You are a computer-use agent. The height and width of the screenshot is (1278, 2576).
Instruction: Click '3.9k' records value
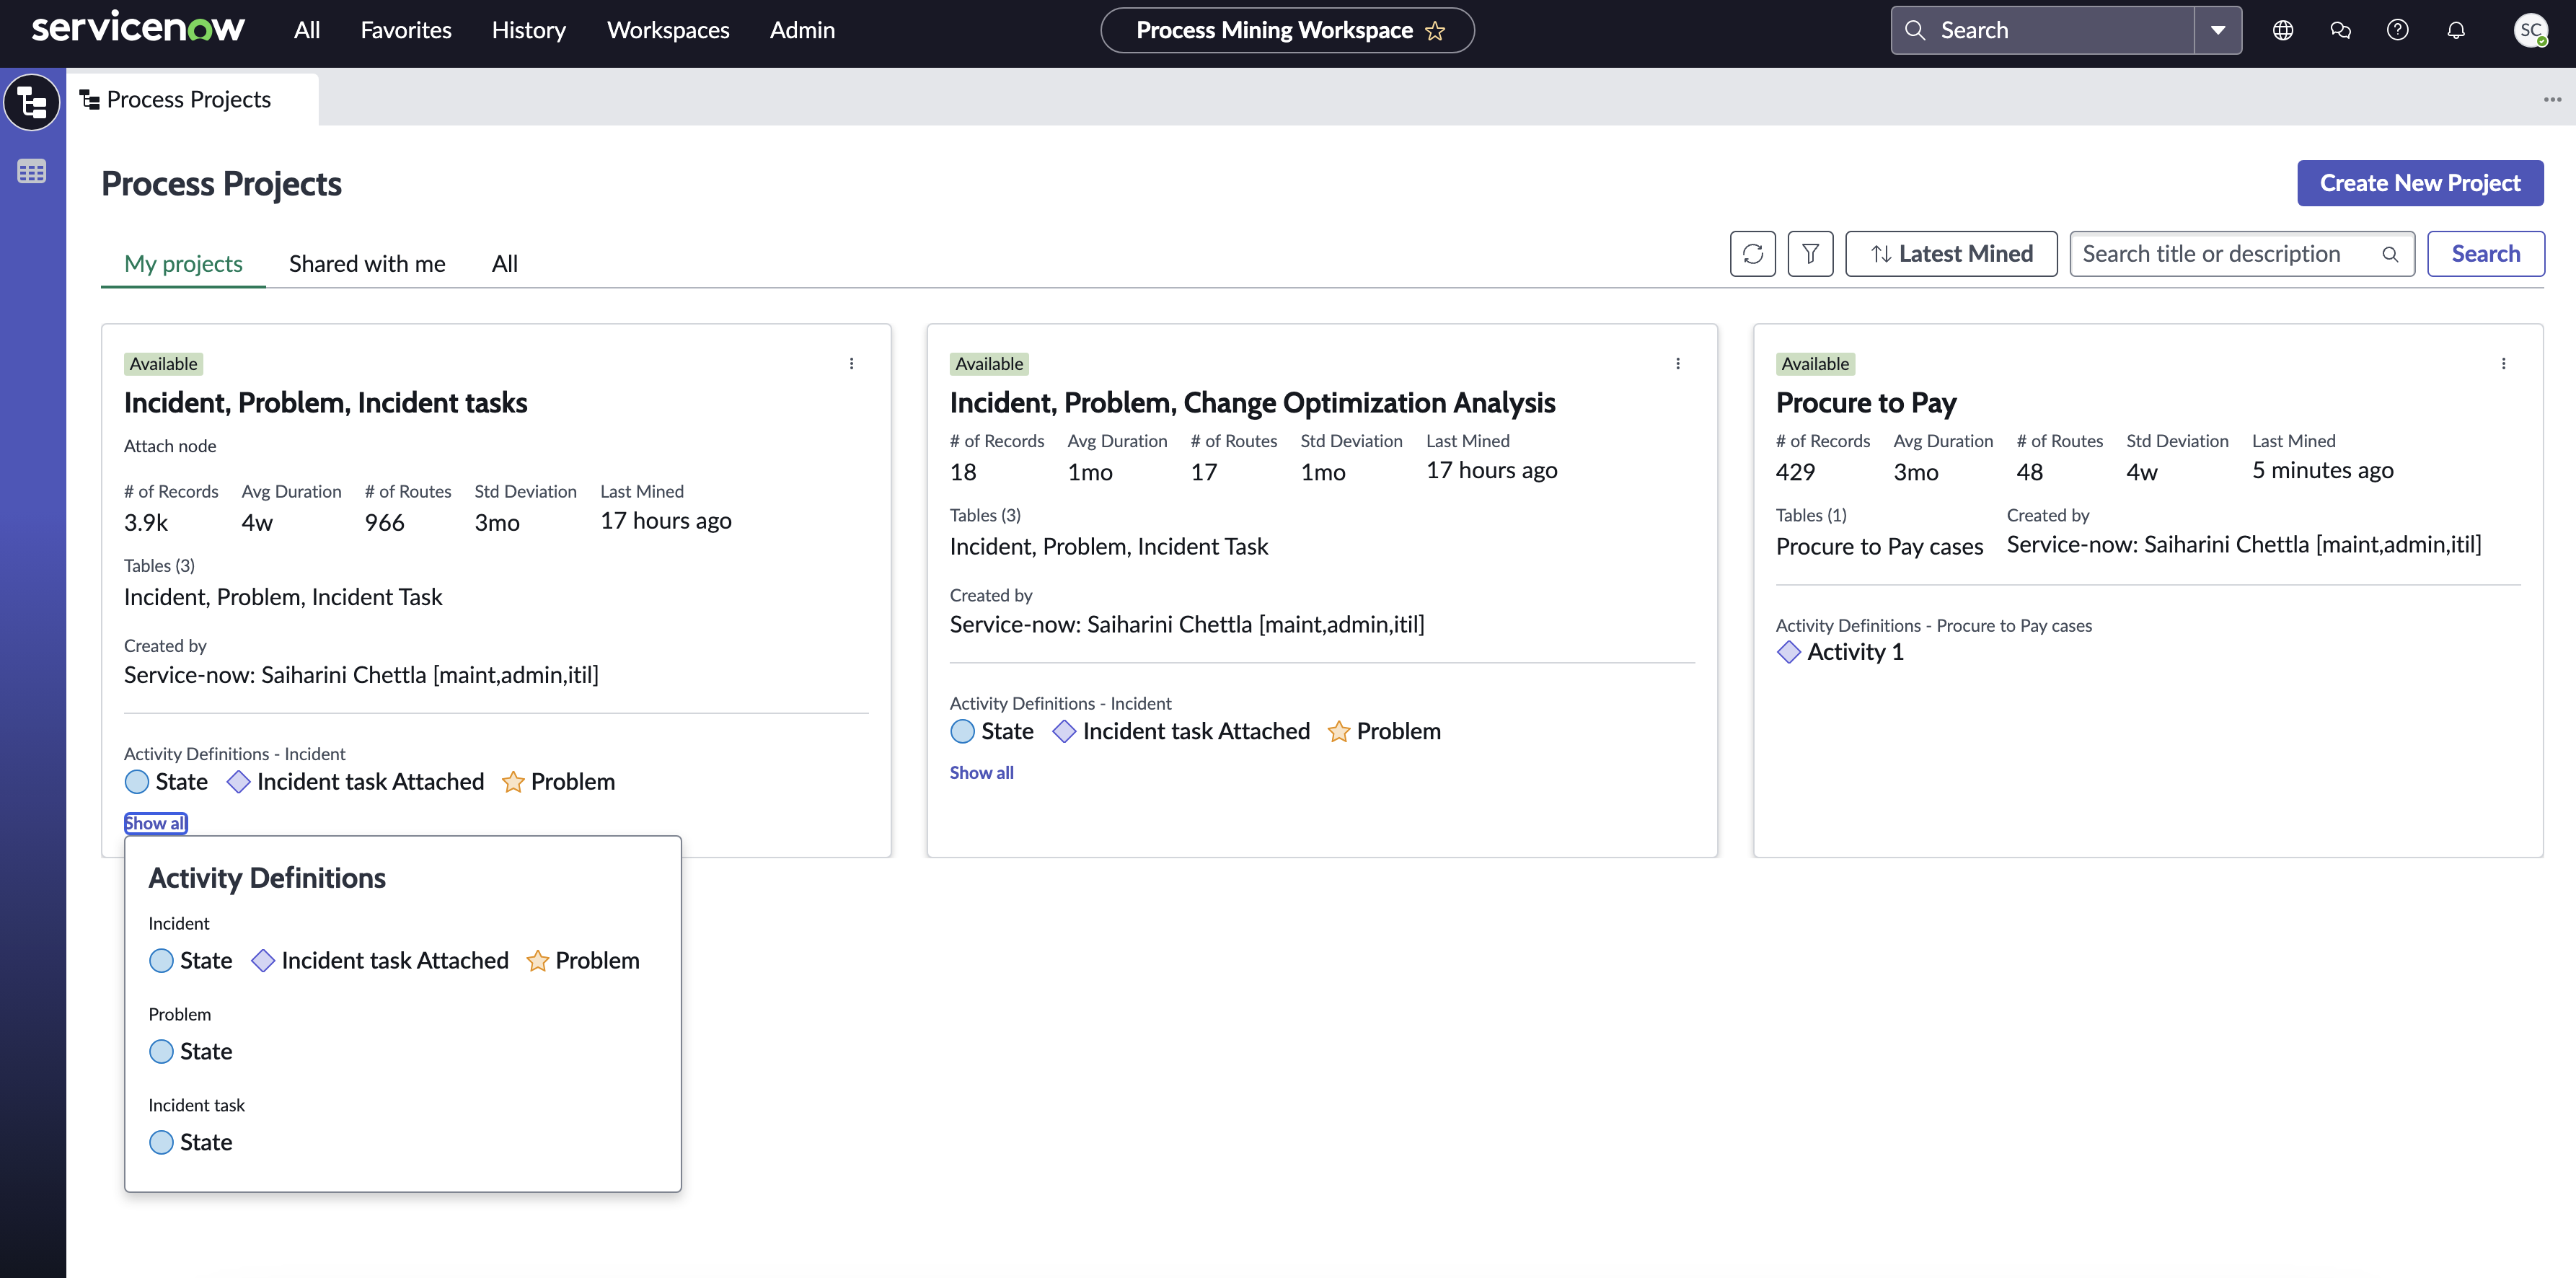[146, 523]
